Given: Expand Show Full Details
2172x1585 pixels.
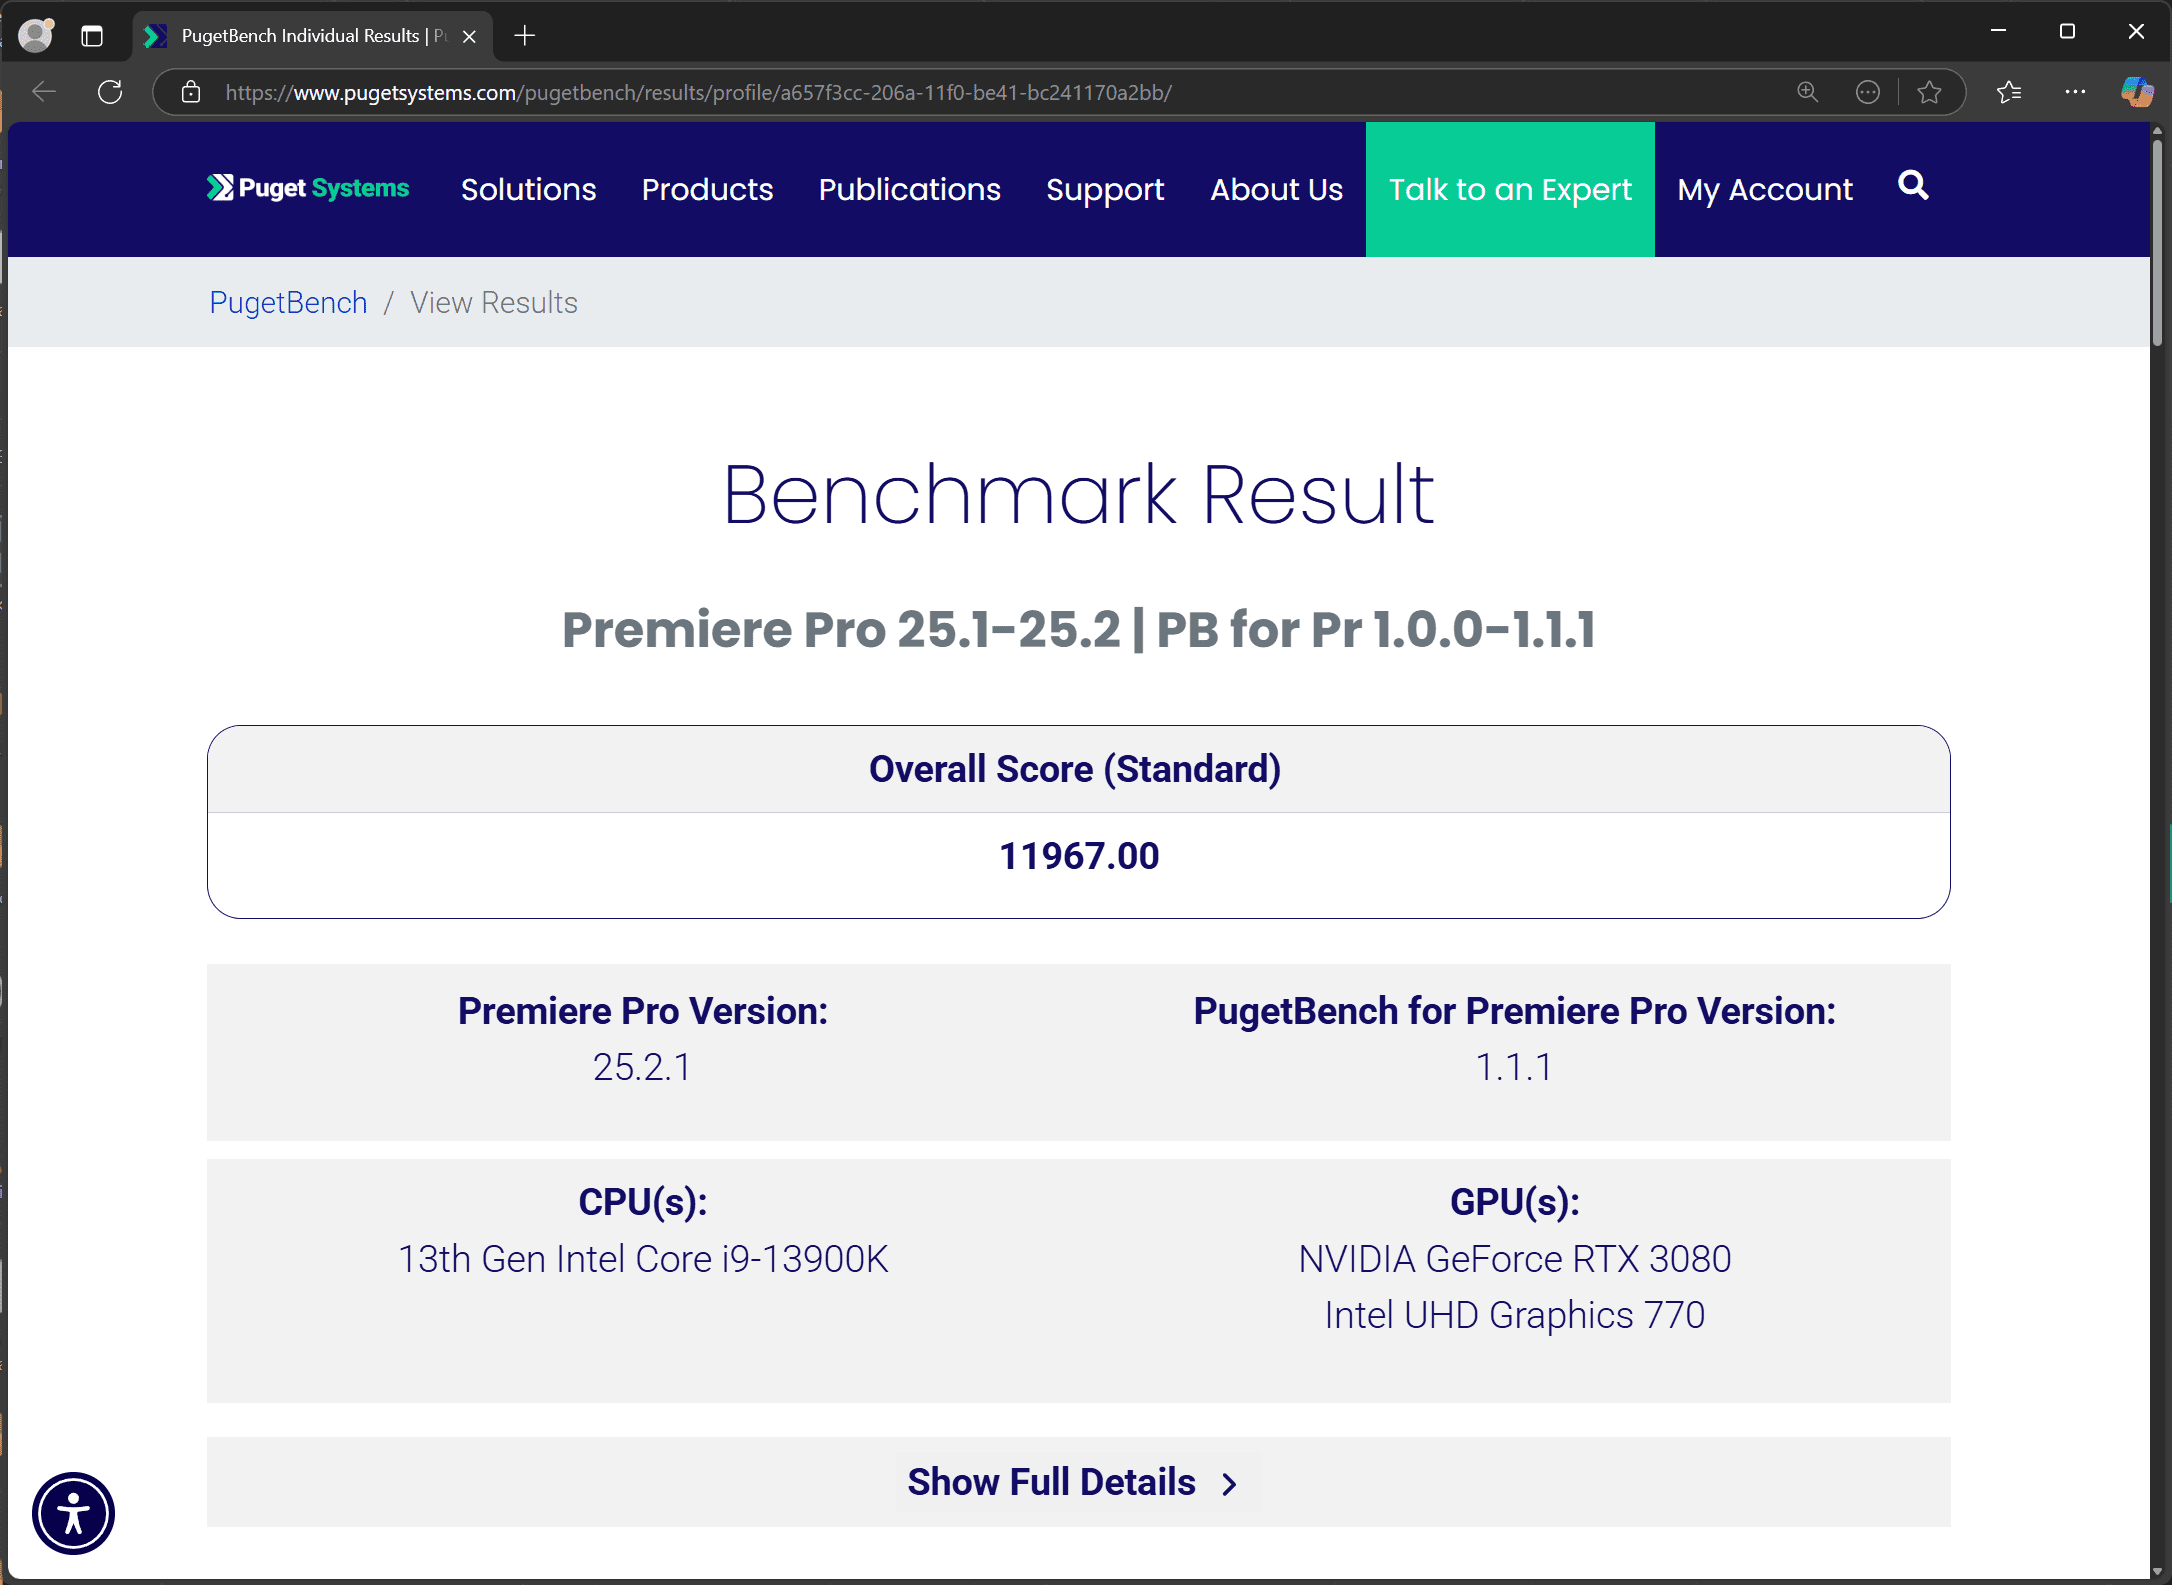Looking at the screenshot, I should coord(1075,1482).
